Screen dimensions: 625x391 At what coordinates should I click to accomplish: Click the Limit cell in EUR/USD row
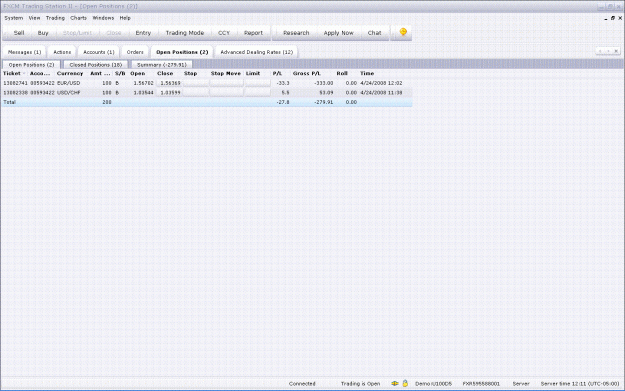click(257, 83)
